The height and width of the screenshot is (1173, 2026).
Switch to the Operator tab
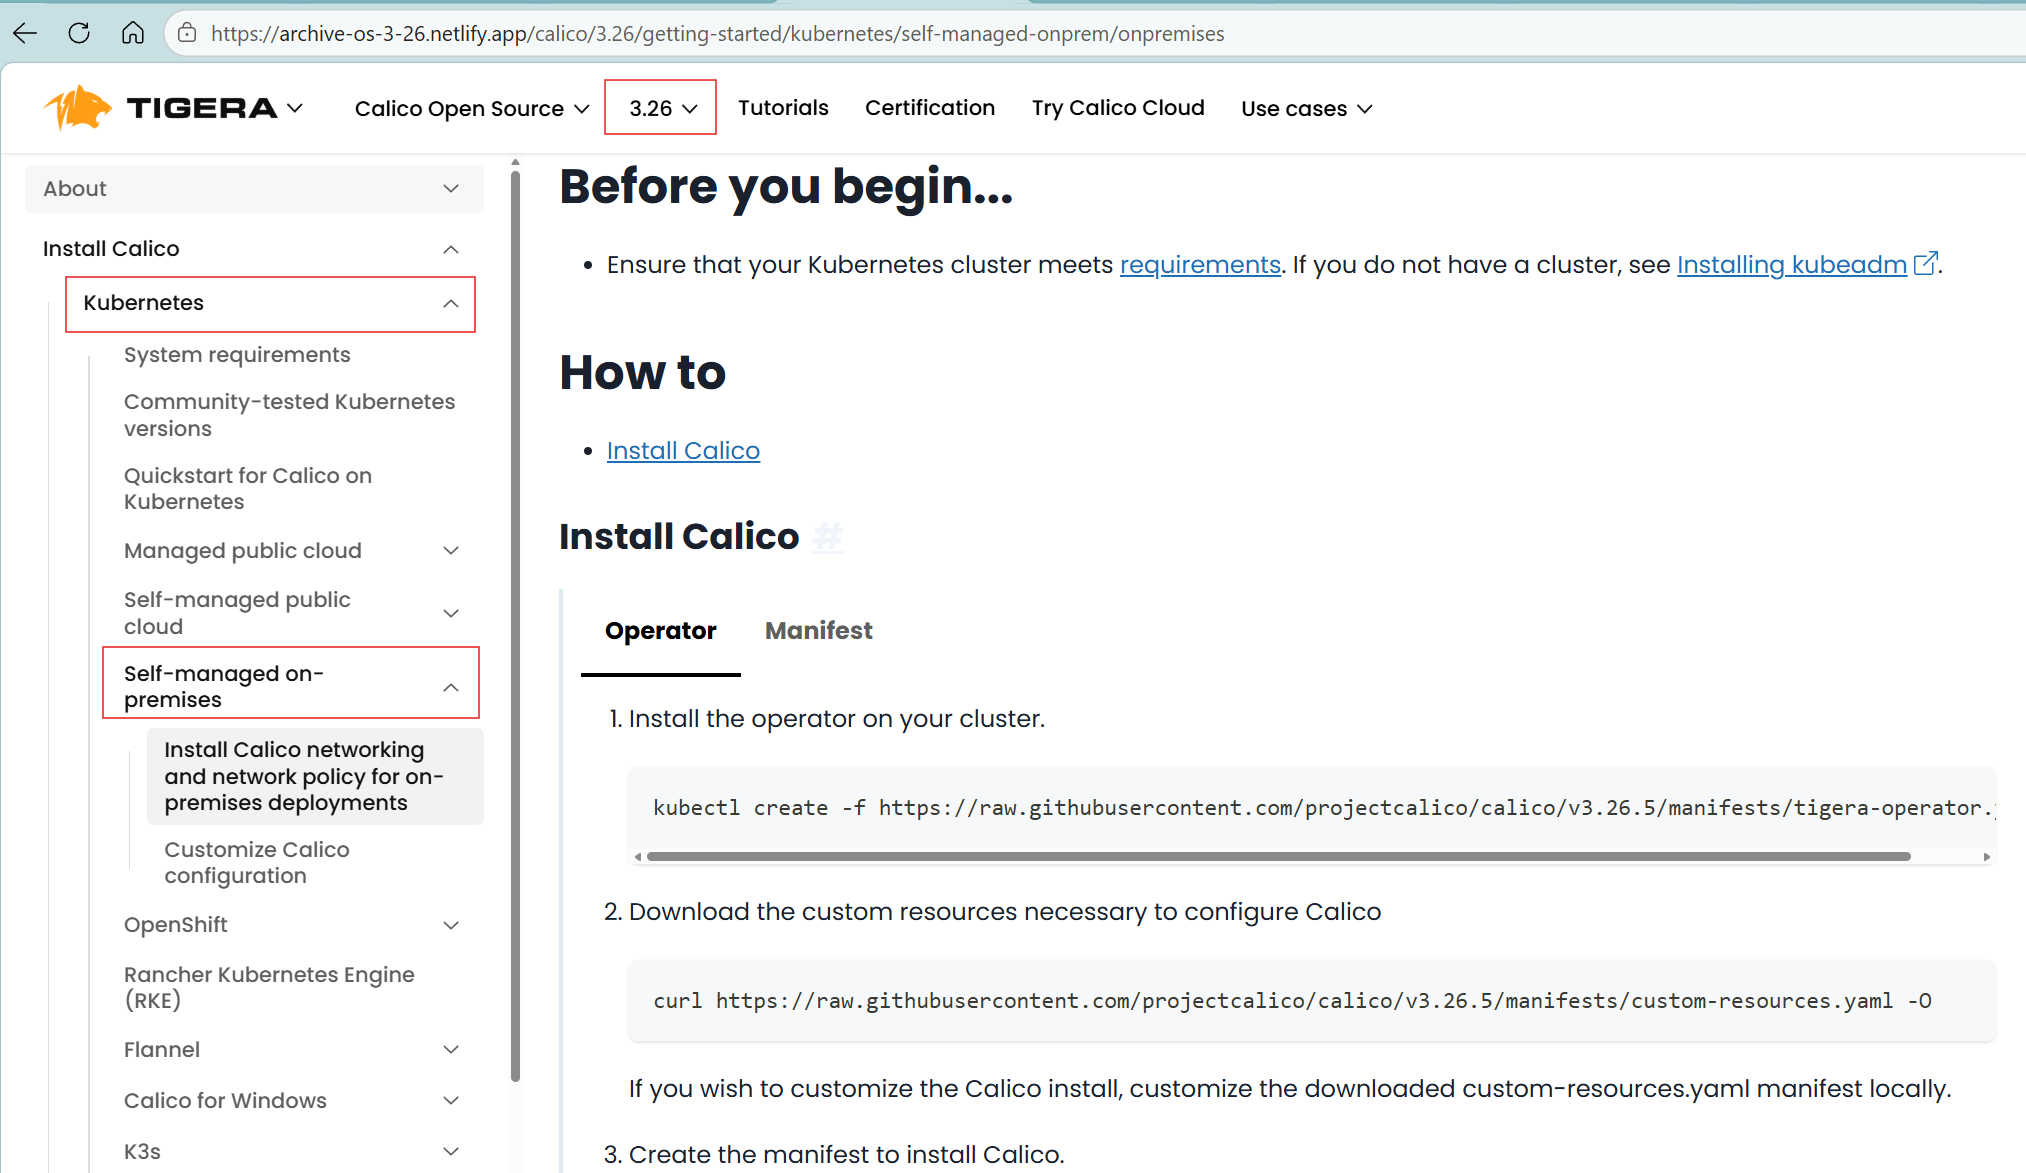coord(661,631)
